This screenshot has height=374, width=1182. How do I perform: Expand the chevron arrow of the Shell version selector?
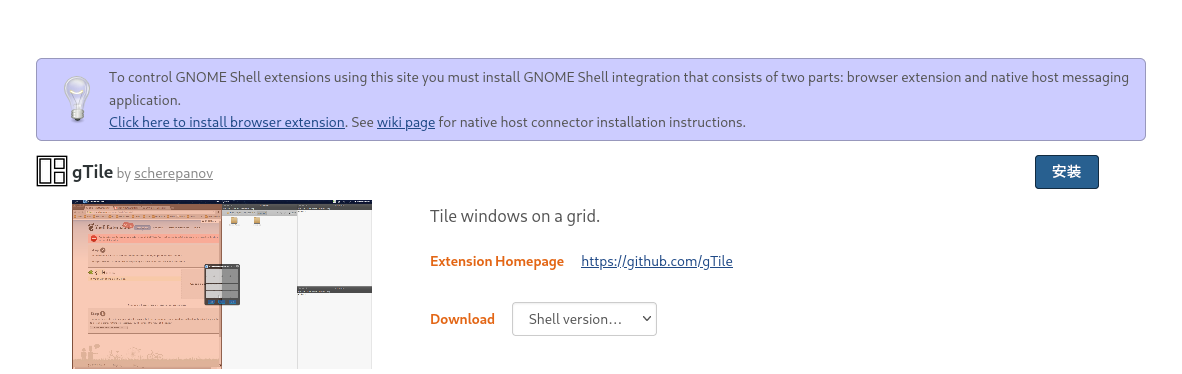click(646, 319)
